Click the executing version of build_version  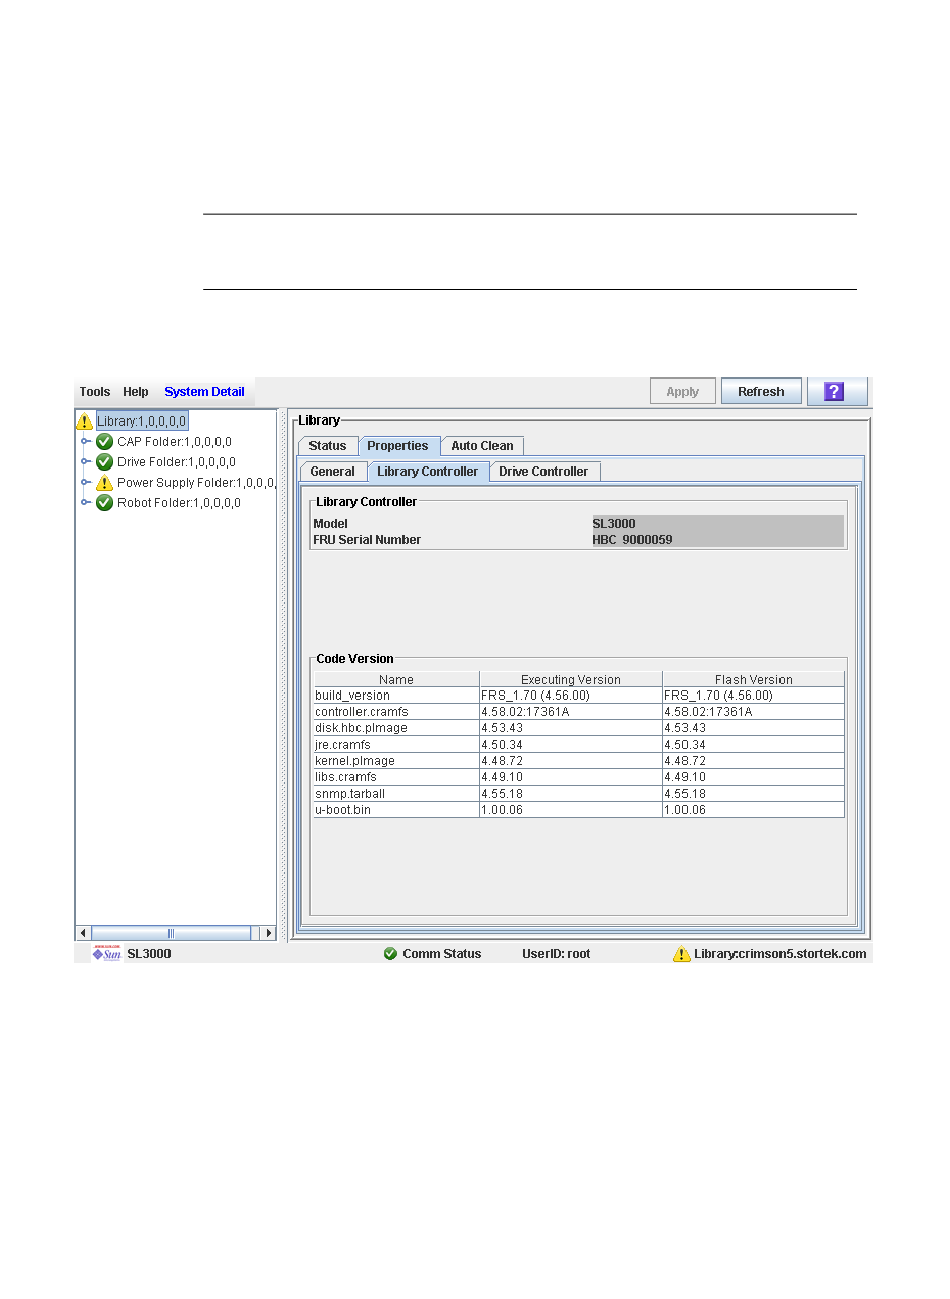pos(571,696)
